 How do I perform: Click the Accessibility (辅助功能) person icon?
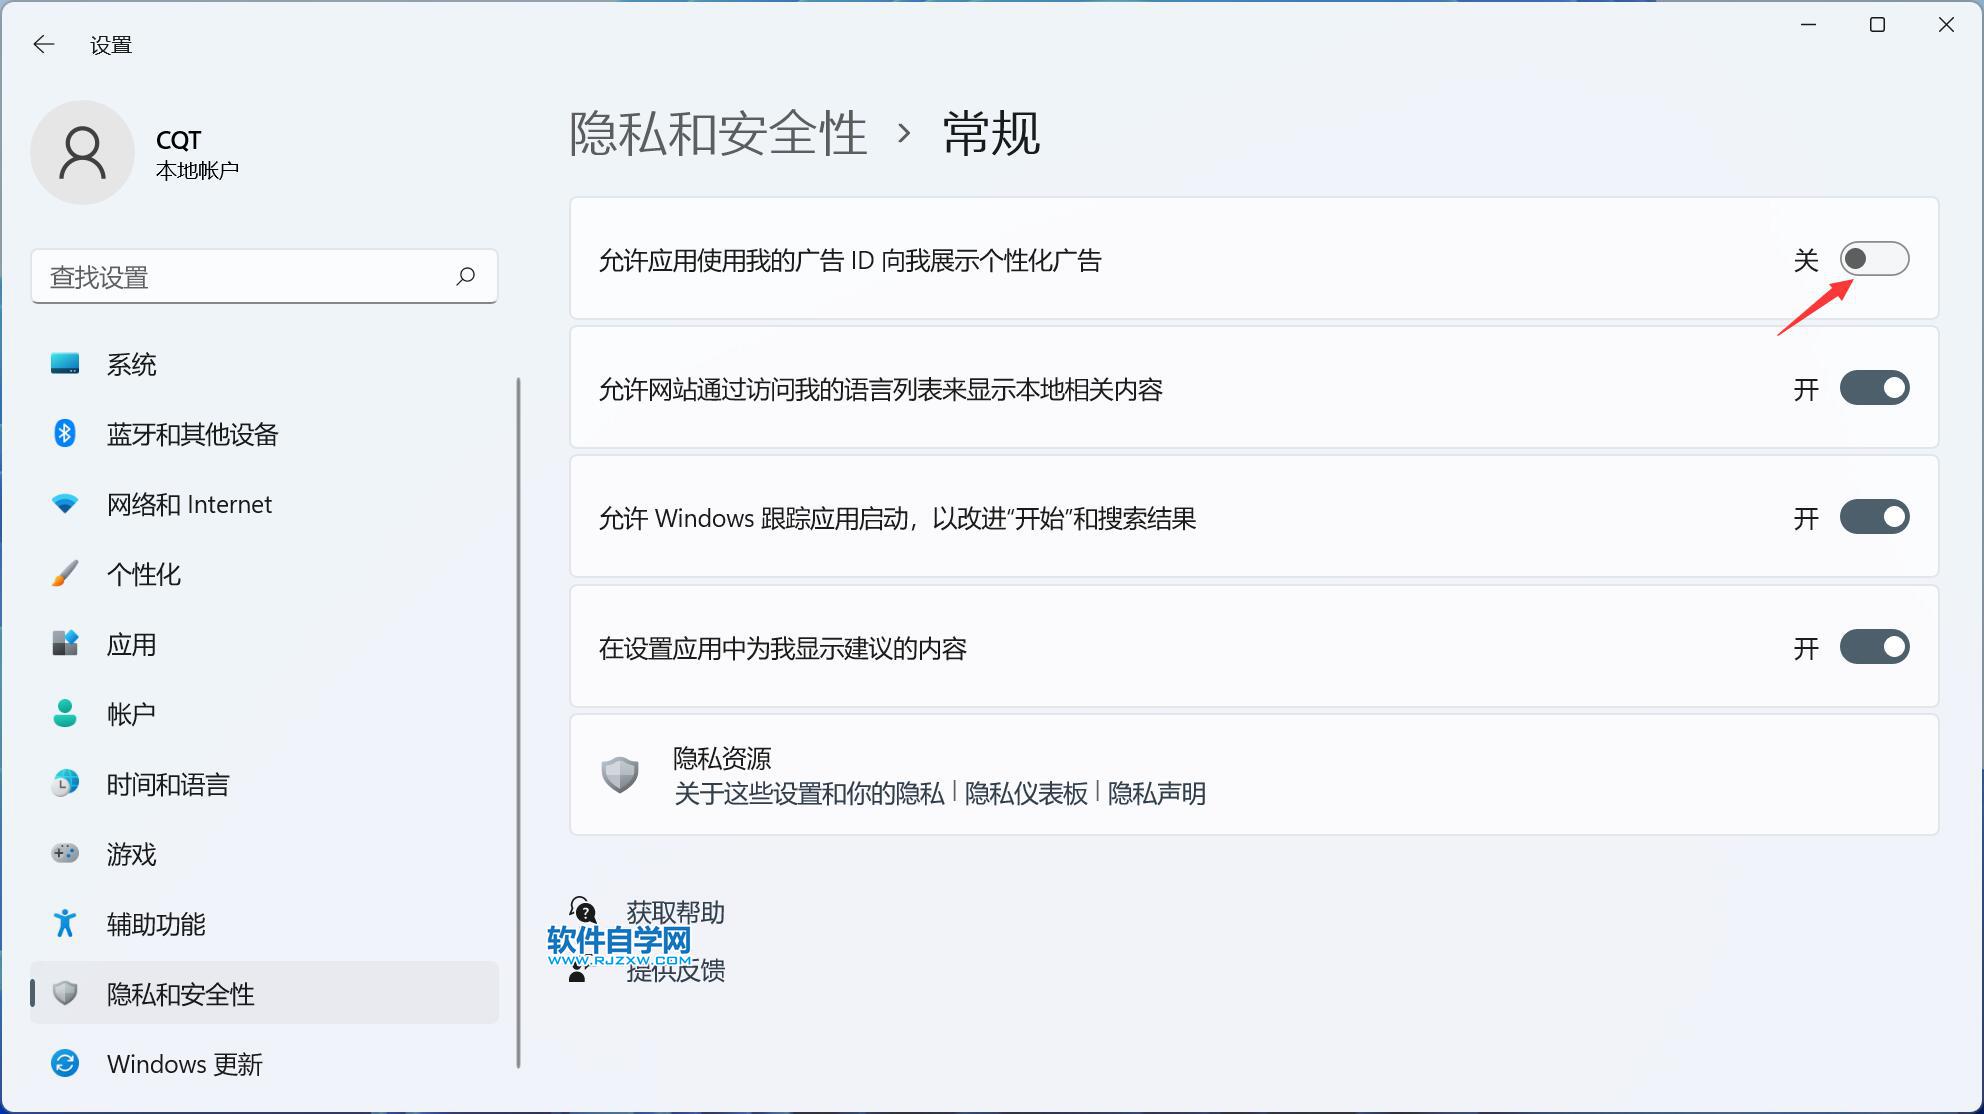(x=65, y=923)
